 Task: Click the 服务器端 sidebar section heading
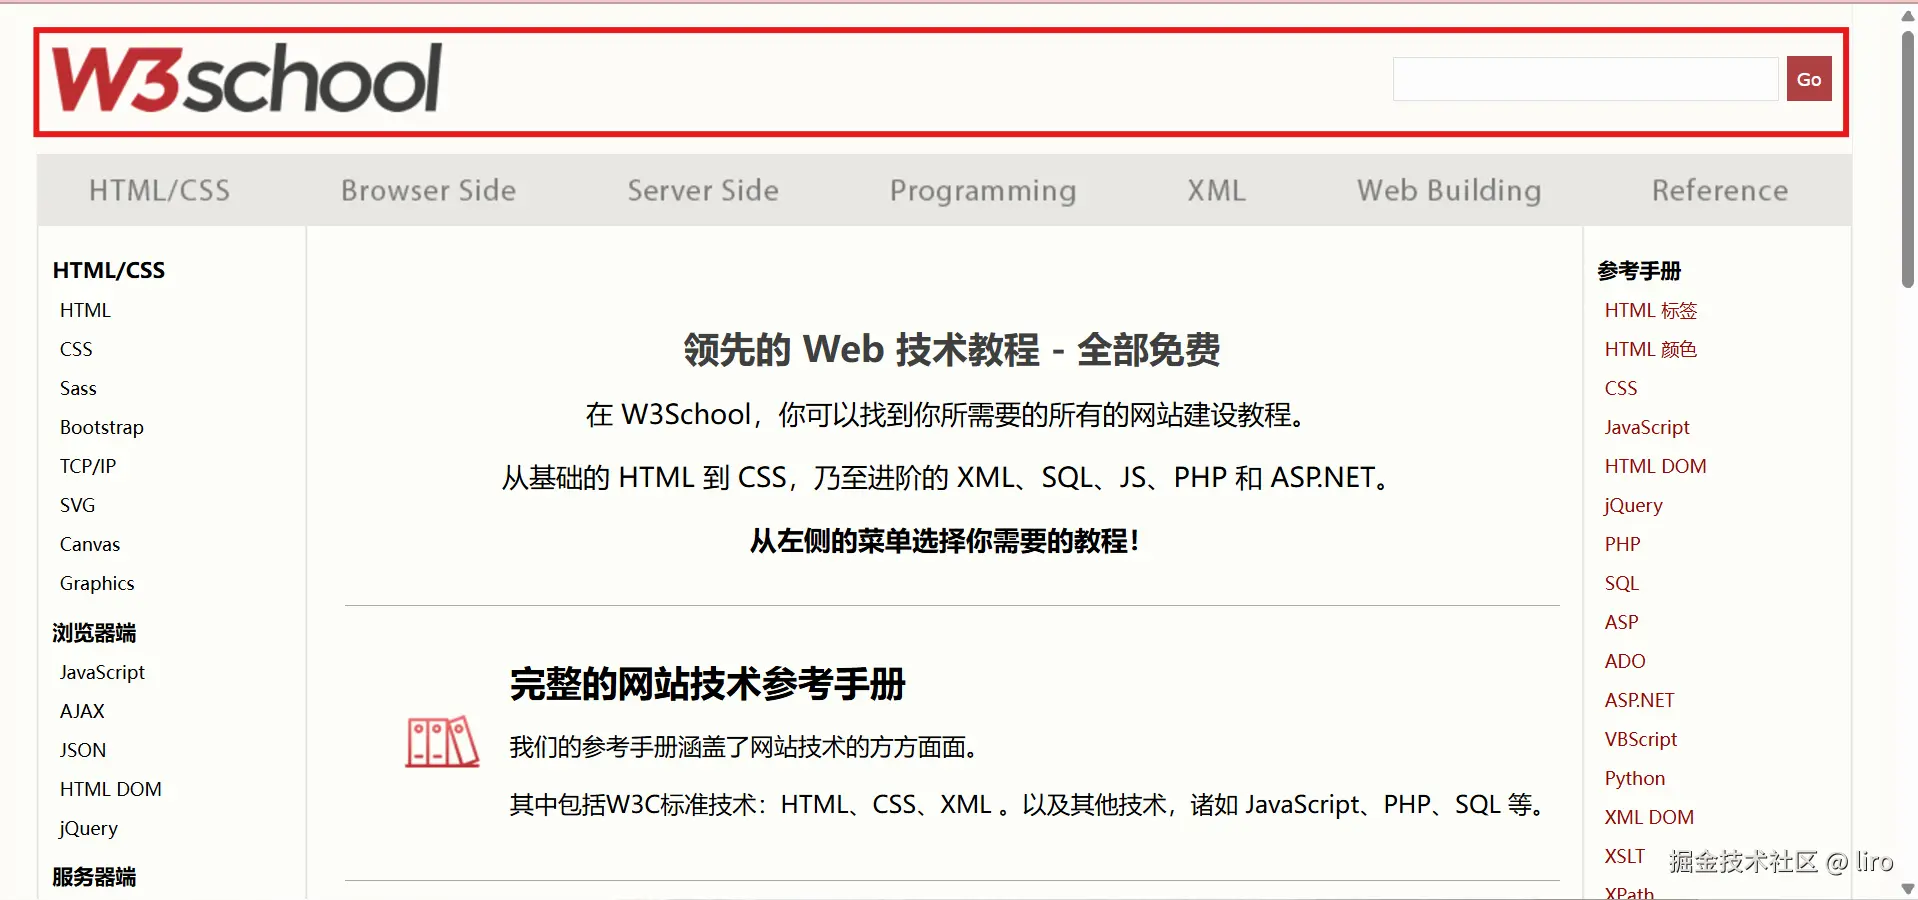(x=94, y=877)
